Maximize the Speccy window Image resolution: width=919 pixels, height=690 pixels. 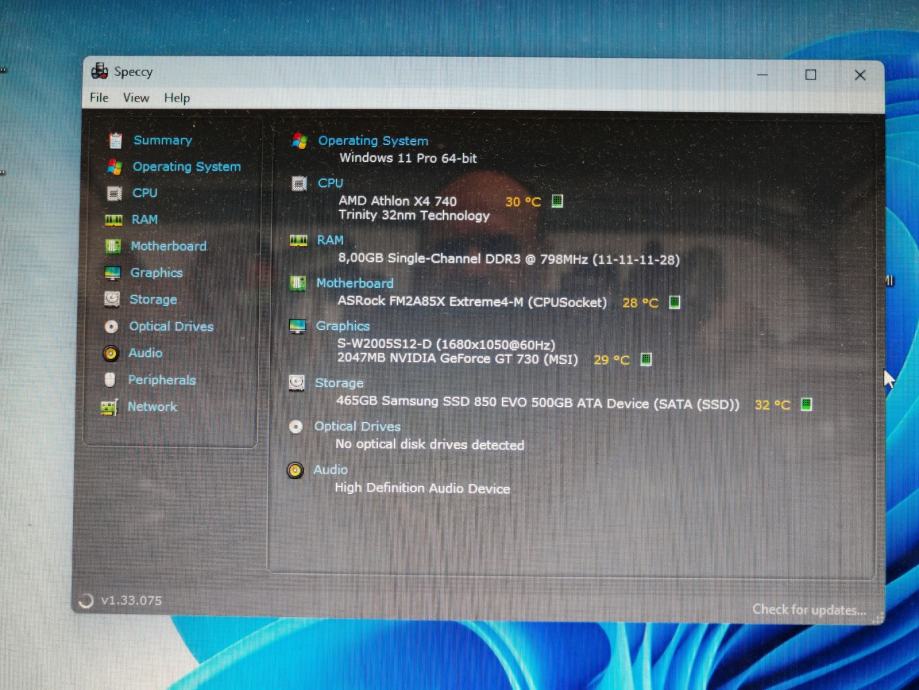811,74
